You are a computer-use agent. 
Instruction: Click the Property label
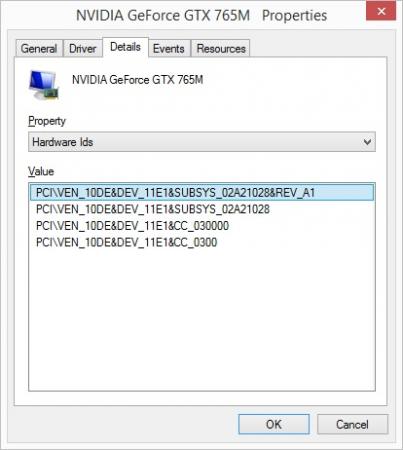(x=47, y=121)
